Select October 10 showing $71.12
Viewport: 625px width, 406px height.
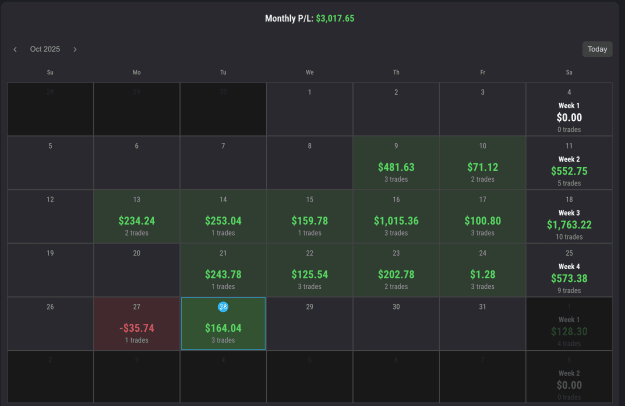482,163
